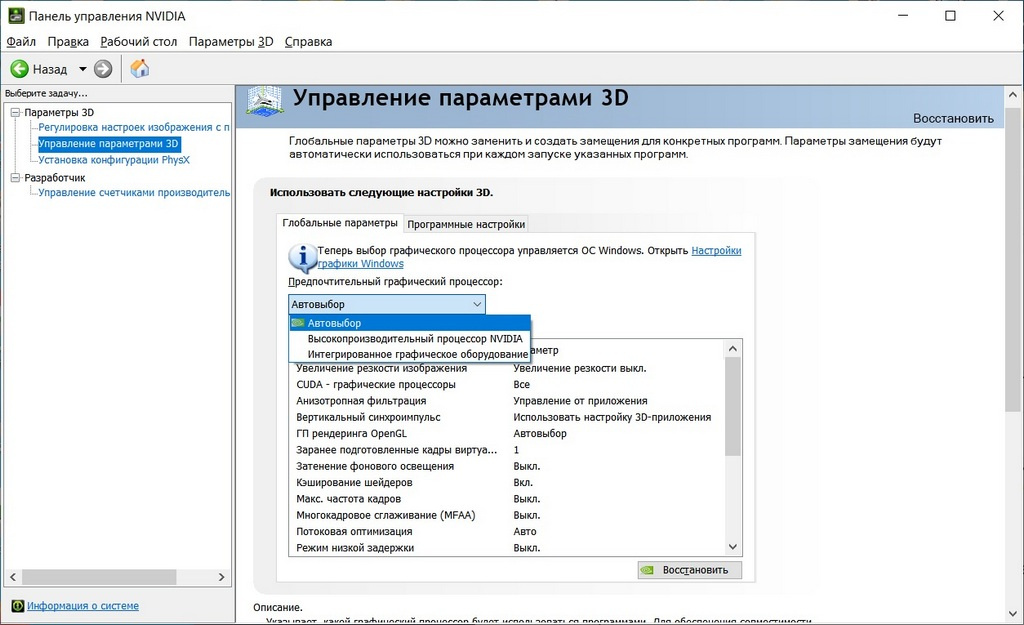Click the Восстановить button below settings list
This screenshot has height=625, width=1024.
[690, 570]
